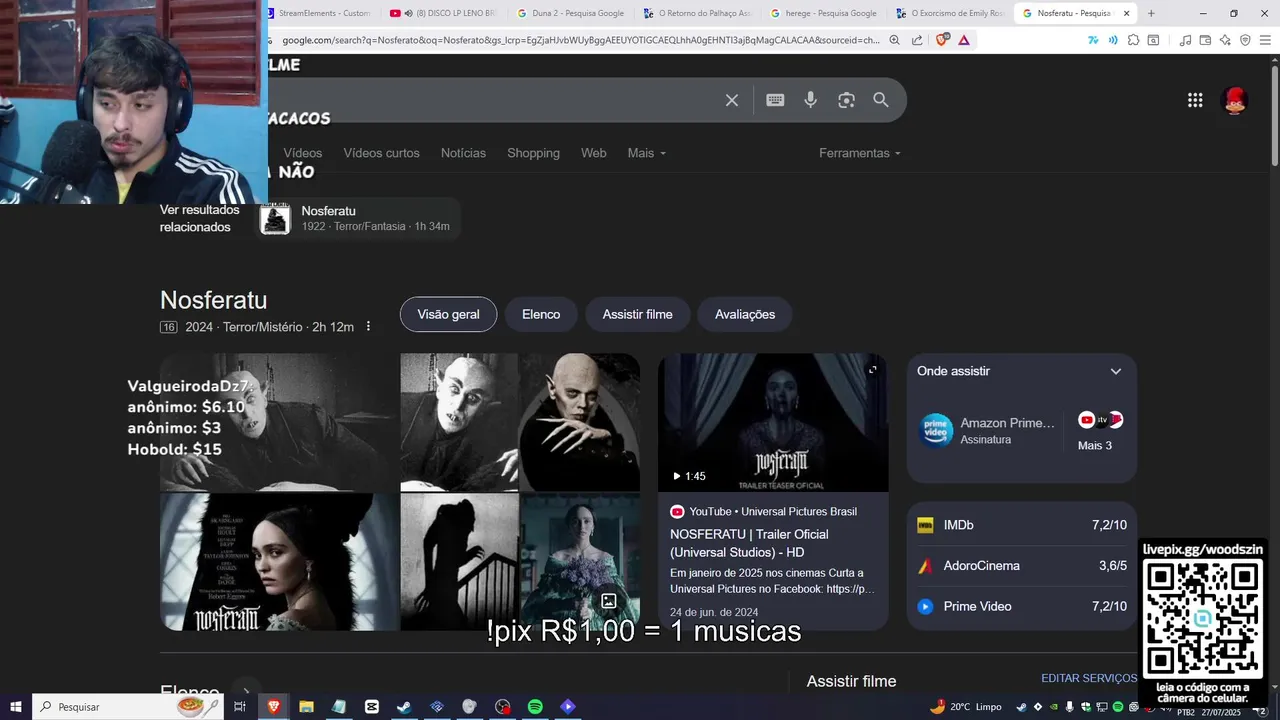Open the Google account avatar menu

pos(1235,100)
